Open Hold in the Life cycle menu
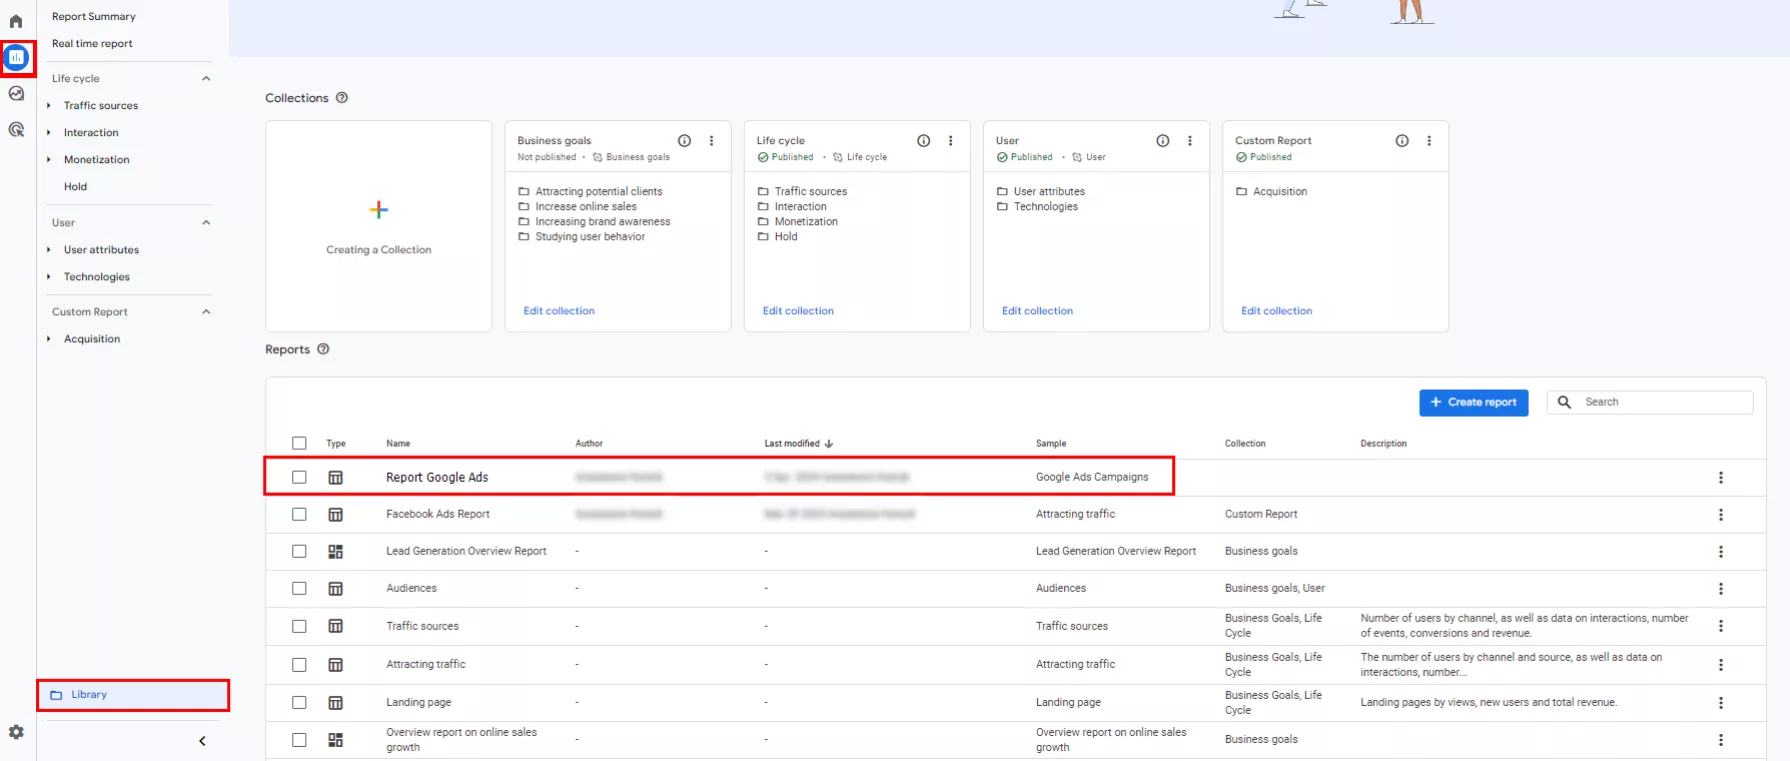 click(x=76, y=186)
